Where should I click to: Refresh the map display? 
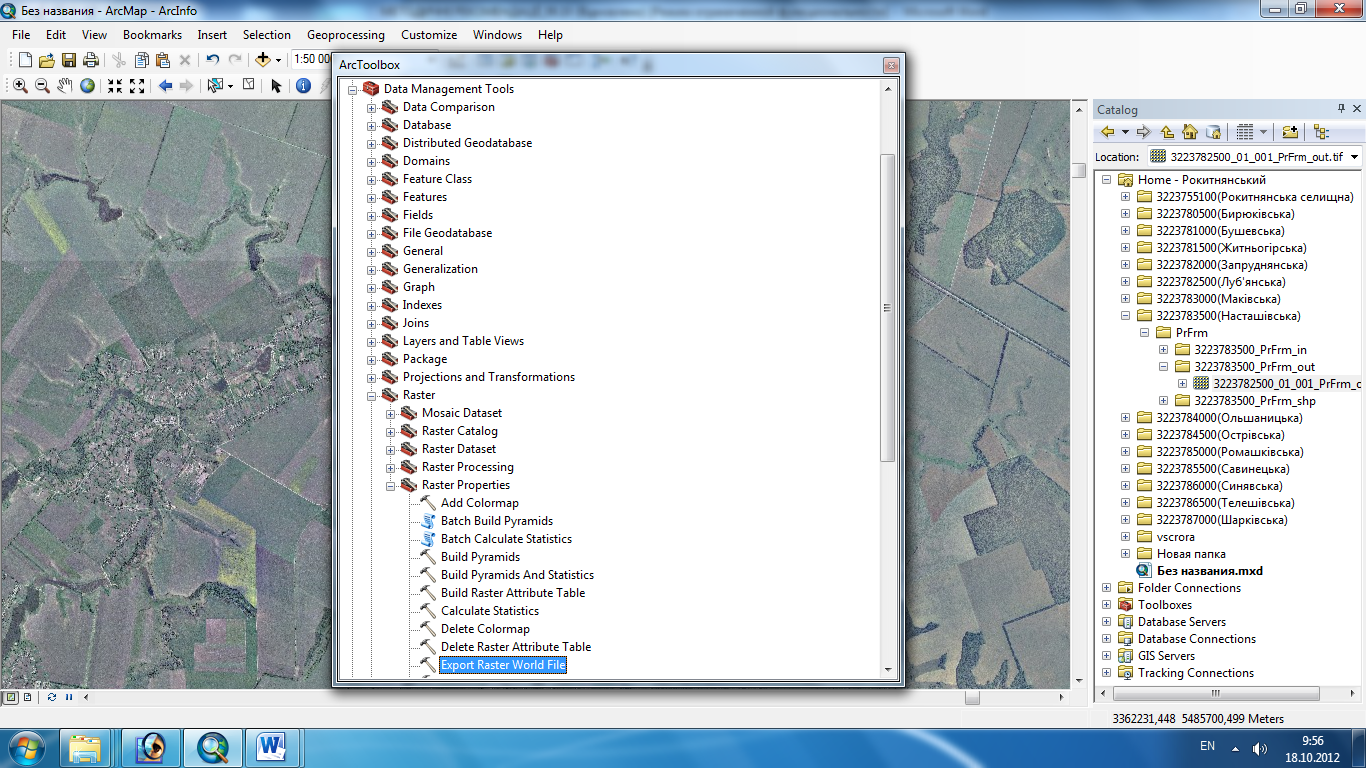click(51, 697)
